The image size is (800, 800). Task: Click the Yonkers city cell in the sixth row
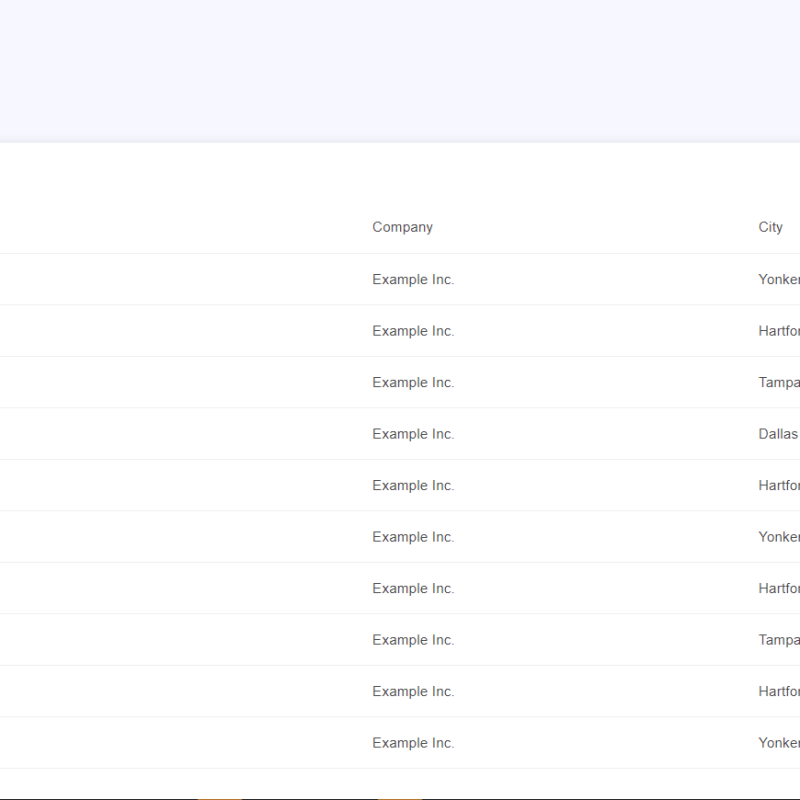(x=779, y=537)
